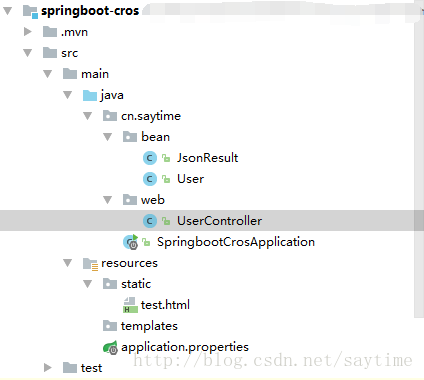Viewport: 424px width, 380px height.
Task: Click the main folder icon
Action: (x=70, y=74)
